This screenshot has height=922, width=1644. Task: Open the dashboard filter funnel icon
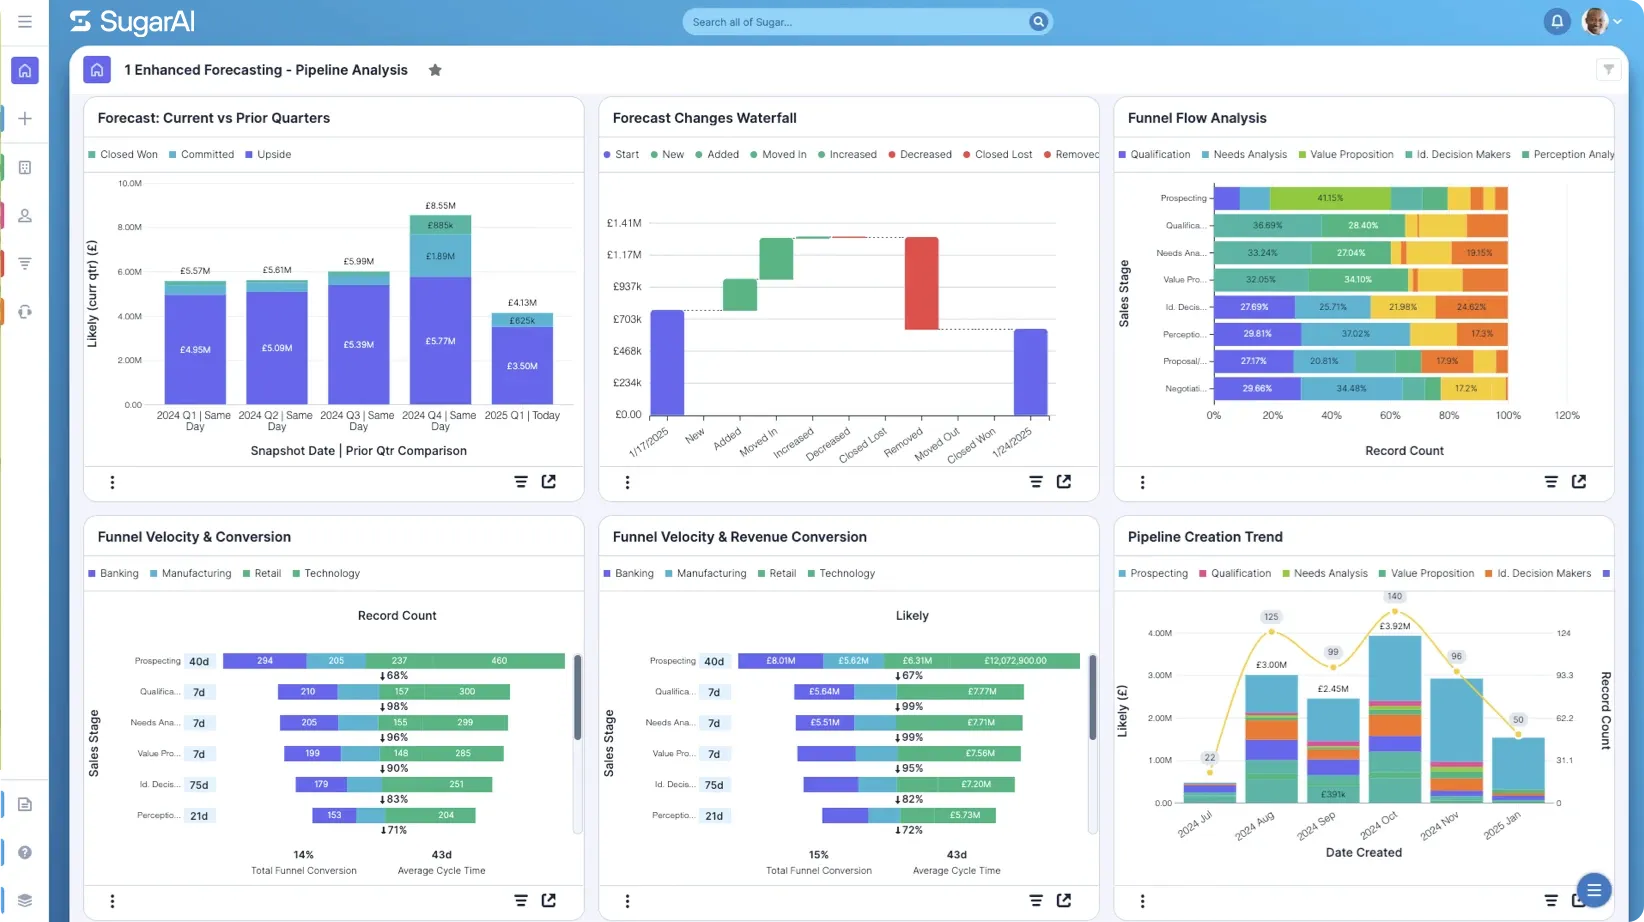(x=1608, y=69)
